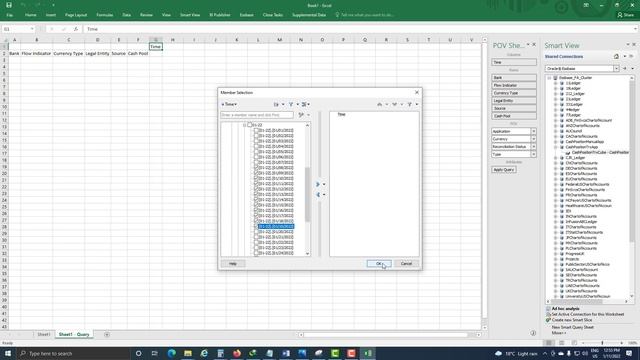Cancel the Member Selection dialog
The image size is (640, 360).
pos(406,264)
